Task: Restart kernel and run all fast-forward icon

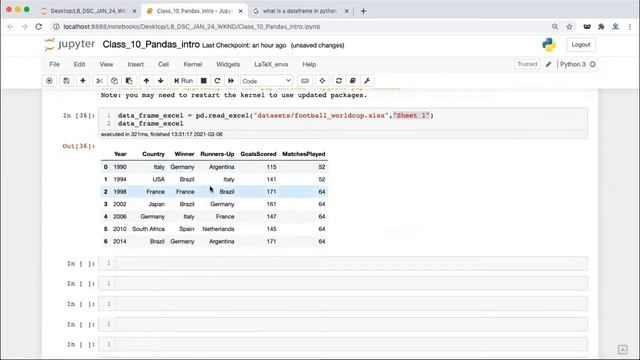Action: pos(231,81)
